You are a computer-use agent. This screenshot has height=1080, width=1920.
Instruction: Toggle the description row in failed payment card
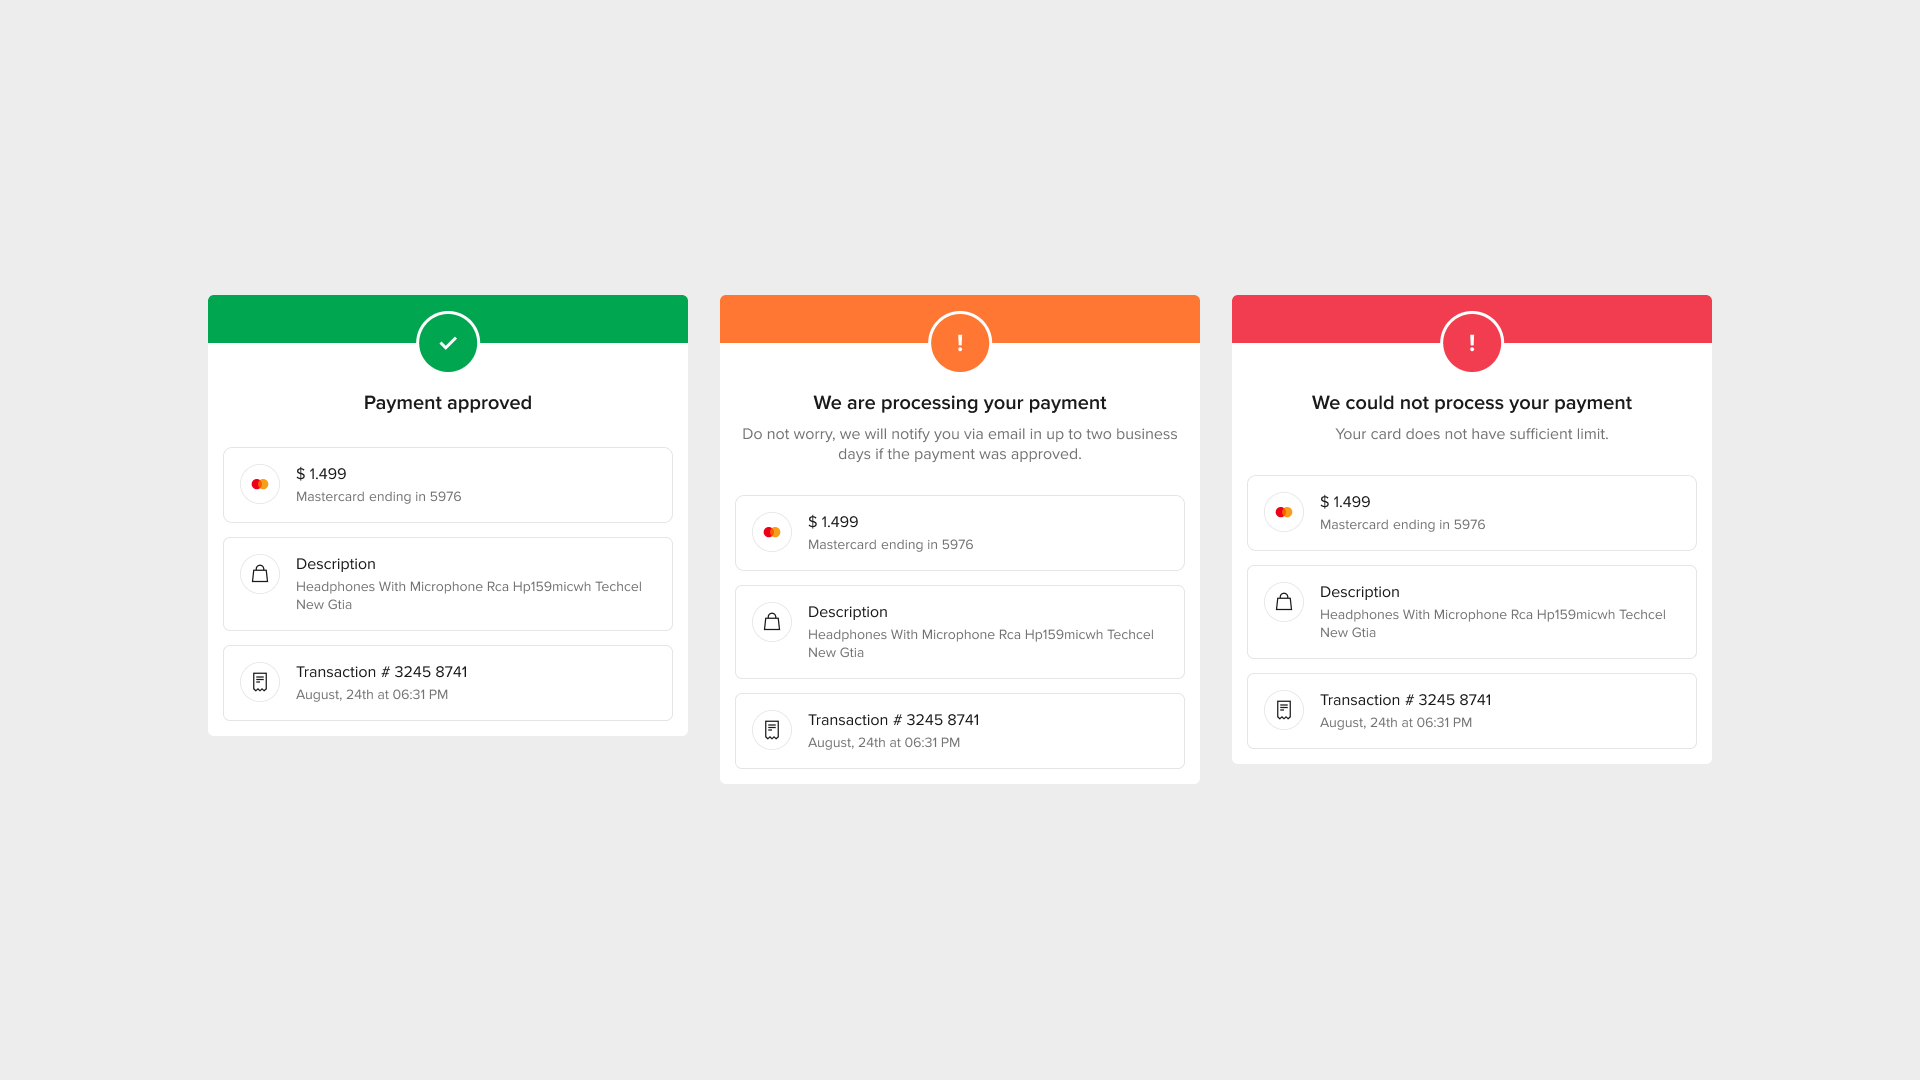pyautogui.click(x=1470, y=611)
